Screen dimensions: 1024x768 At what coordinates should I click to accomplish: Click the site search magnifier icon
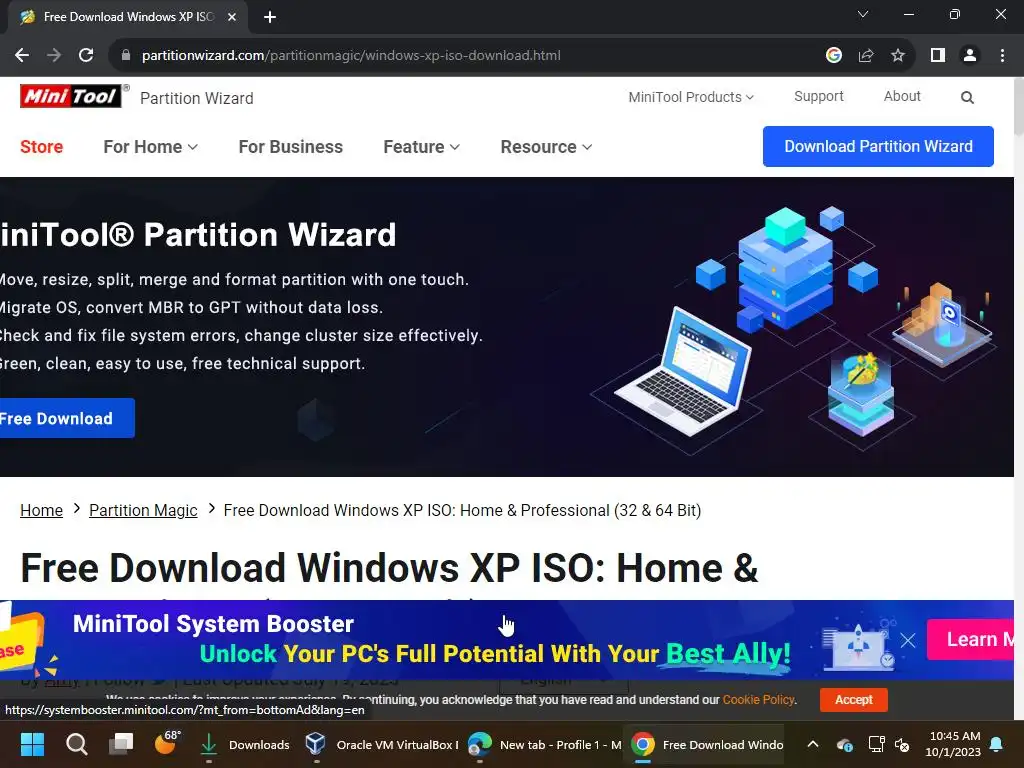tap(967, 97)
